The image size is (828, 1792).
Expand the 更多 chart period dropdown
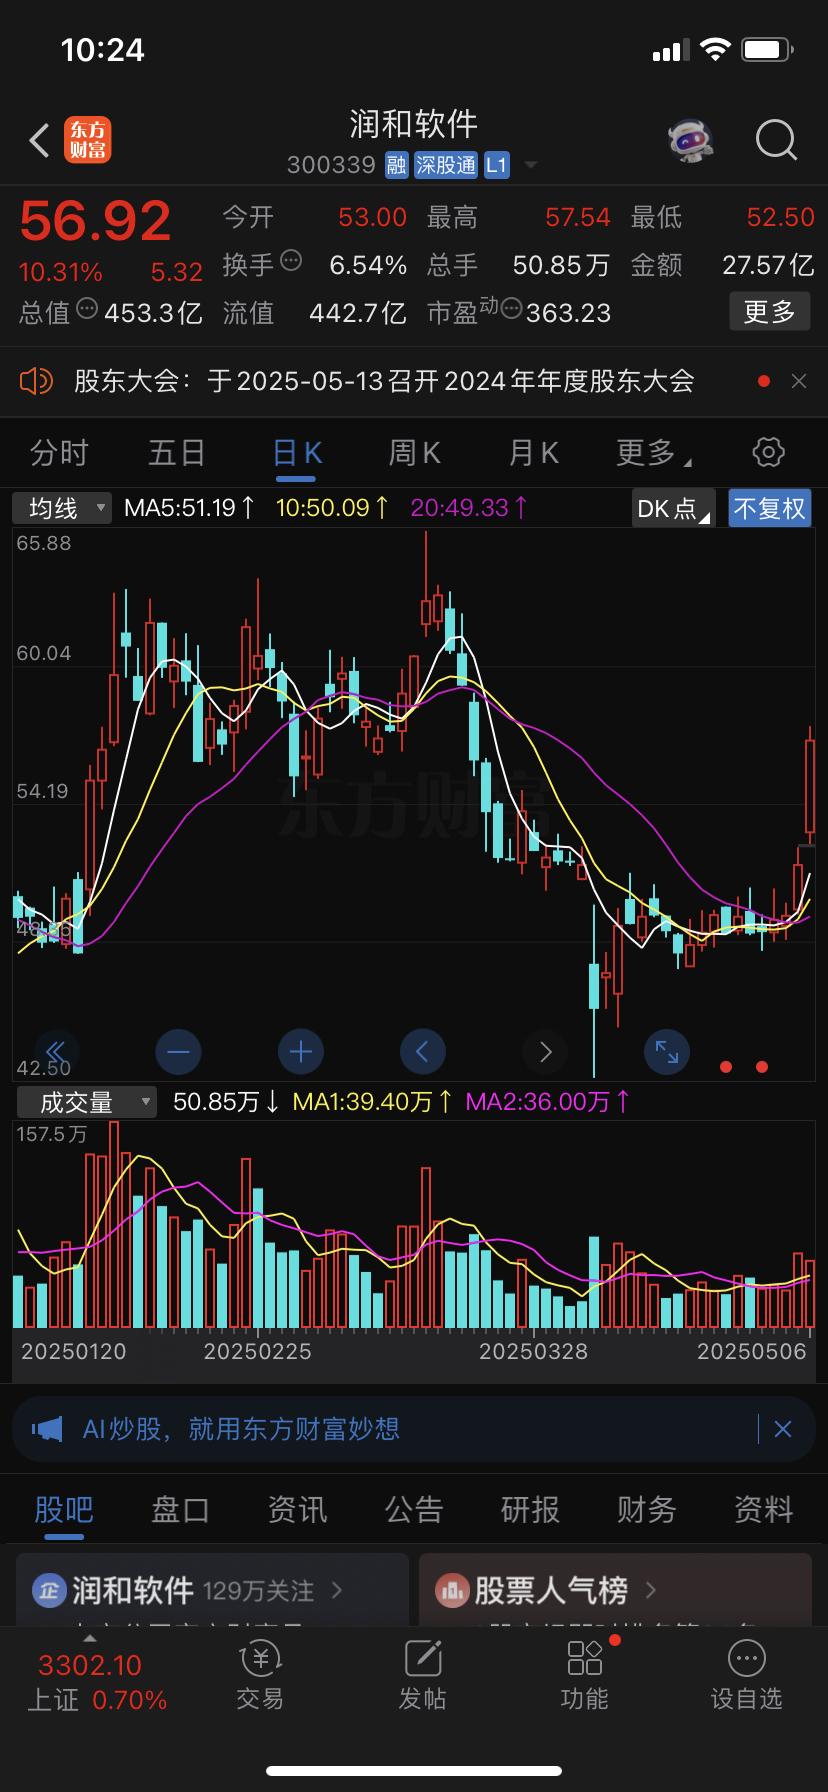point(653,453)
